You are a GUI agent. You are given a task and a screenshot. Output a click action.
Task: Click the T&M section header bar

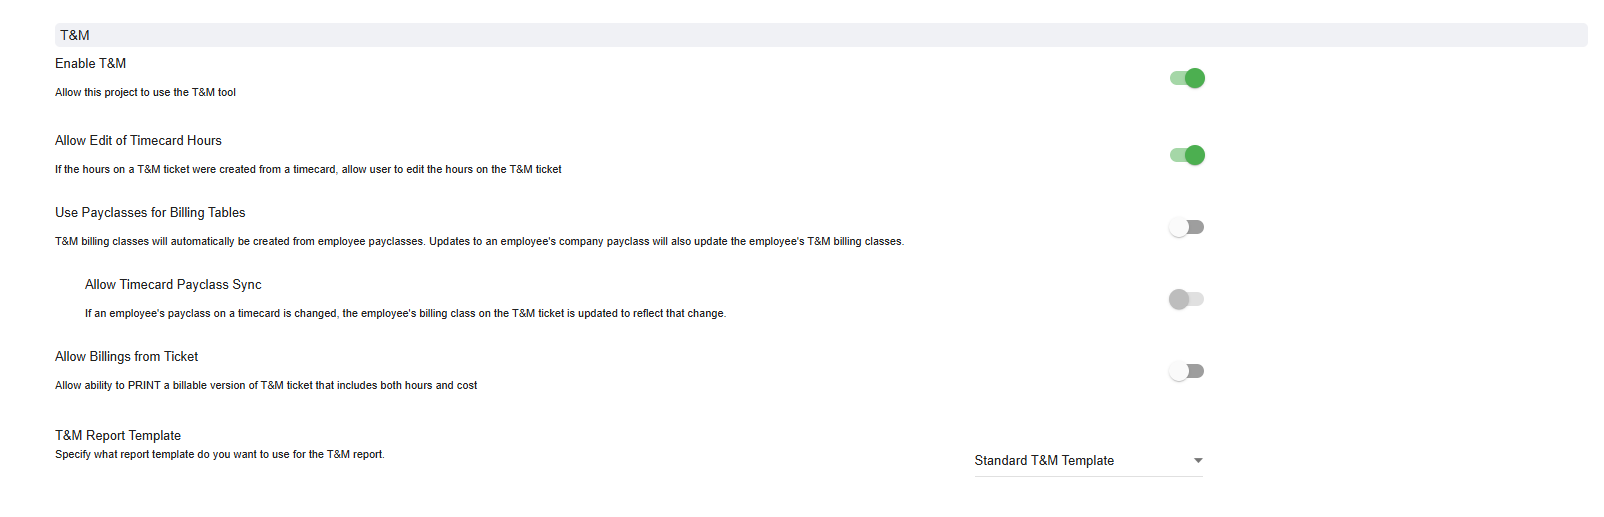[820, 35]
